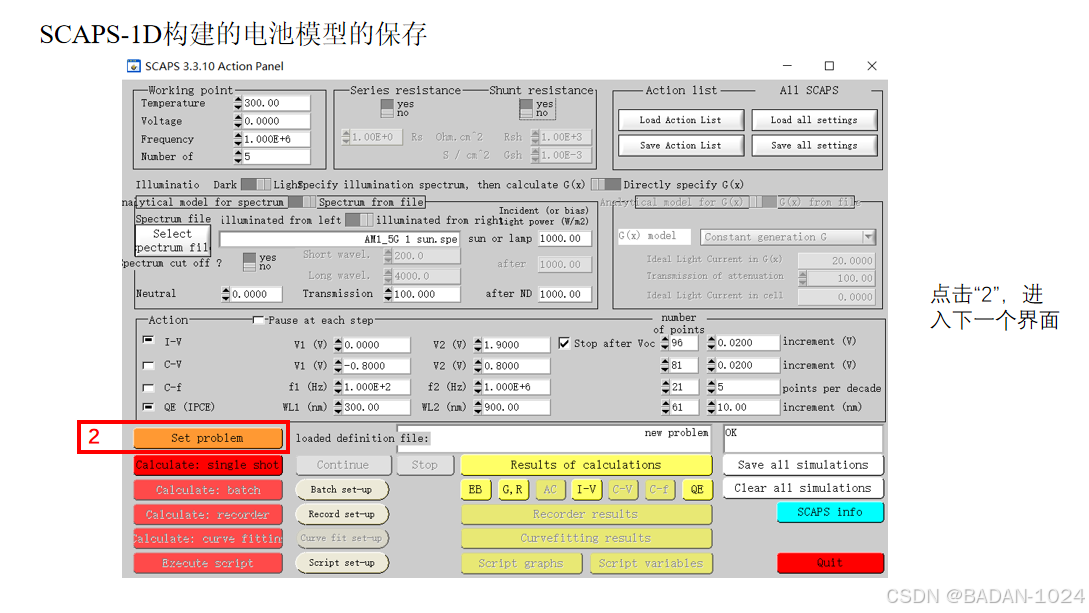This screenshot has height=613, width=1089.
Task: Click Save all simulations
Action: [x=802, y=465]
